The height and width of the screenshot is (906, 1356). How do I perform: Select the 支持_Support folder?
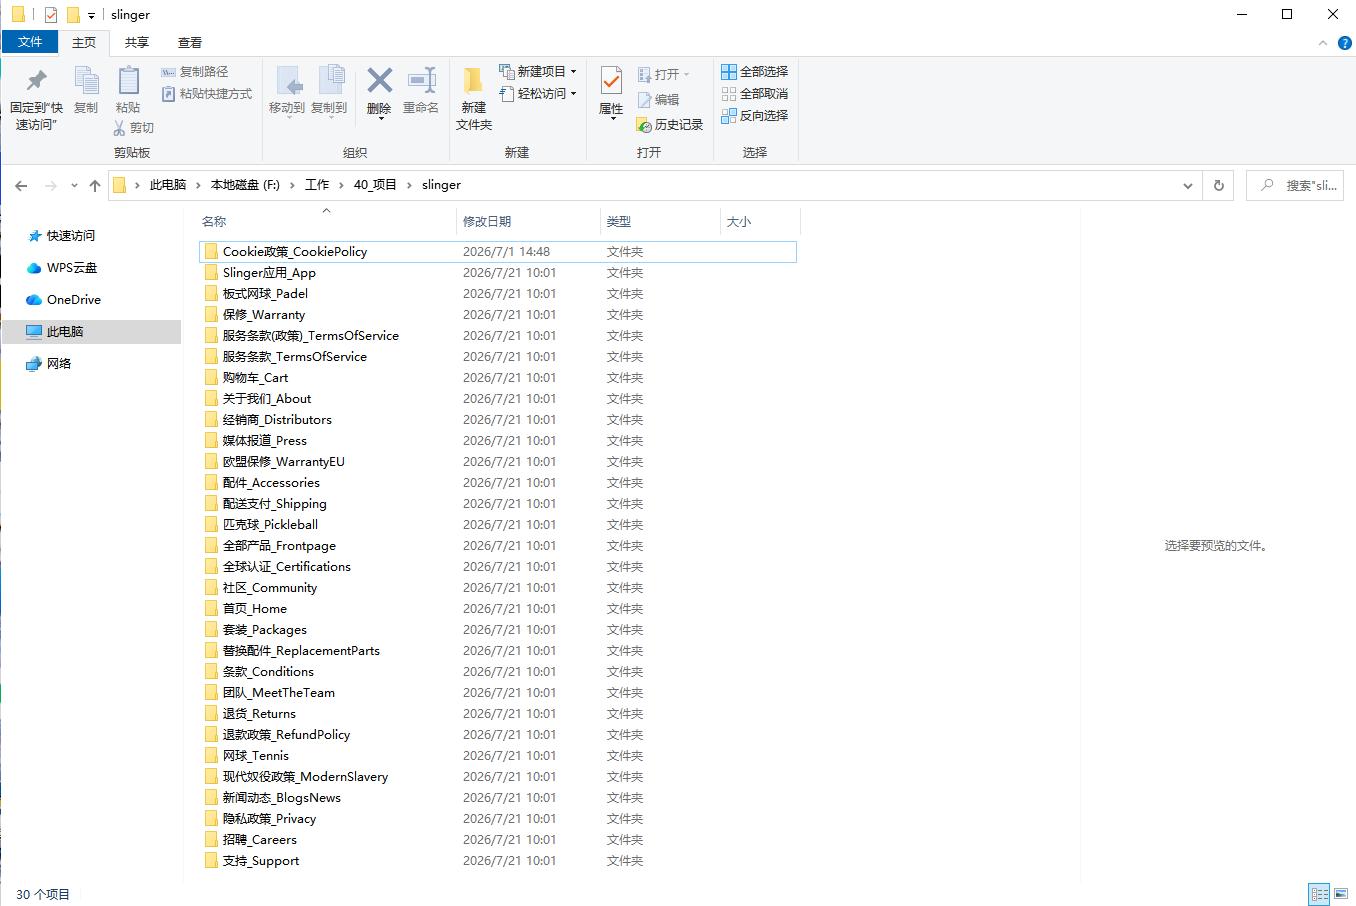(498, 861)
